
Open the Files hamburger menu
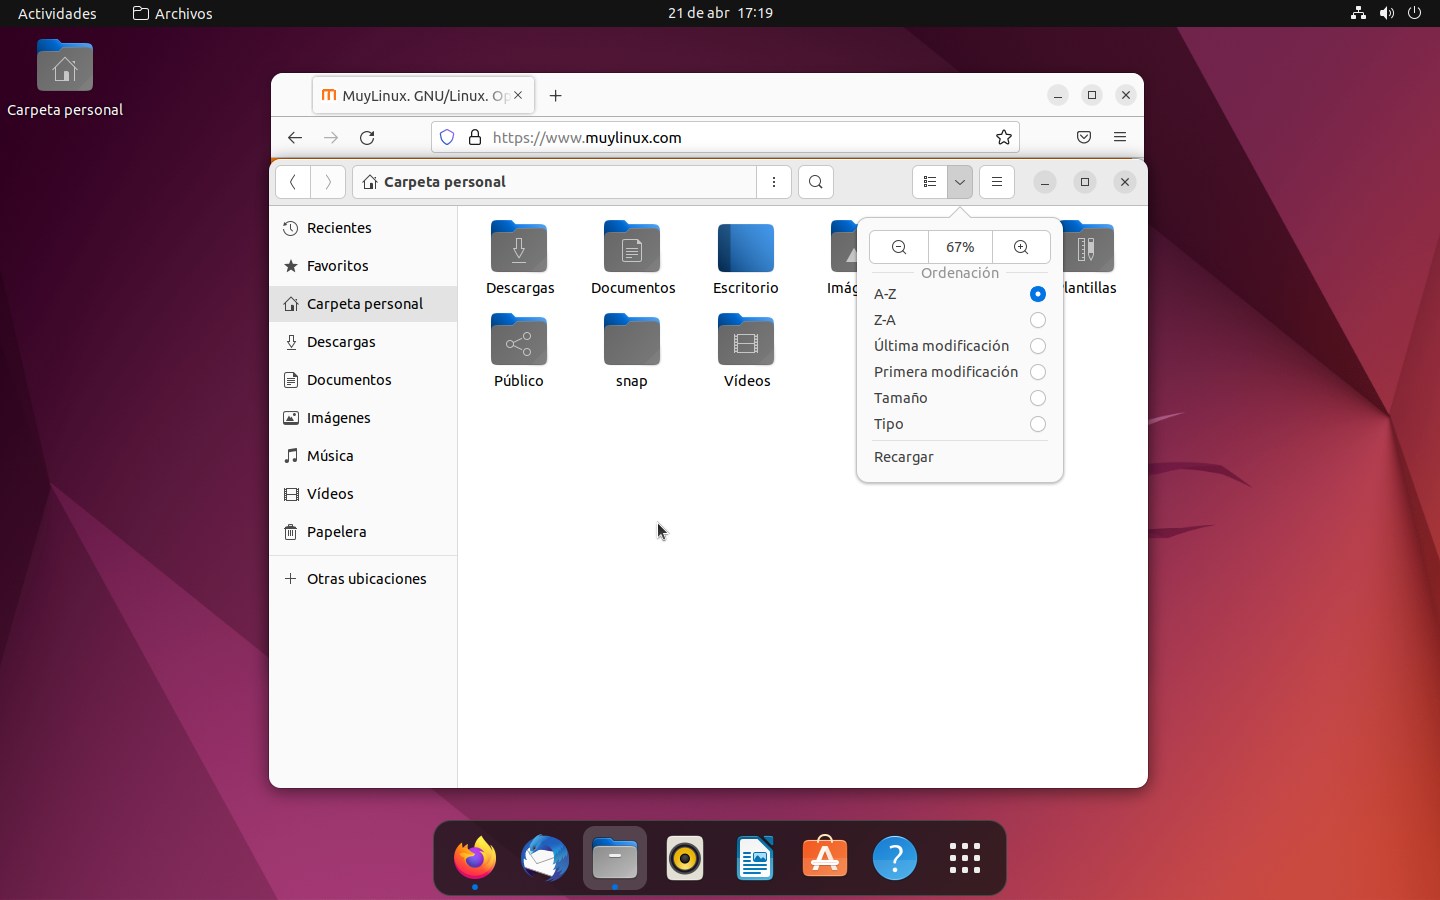coord(997,182)
